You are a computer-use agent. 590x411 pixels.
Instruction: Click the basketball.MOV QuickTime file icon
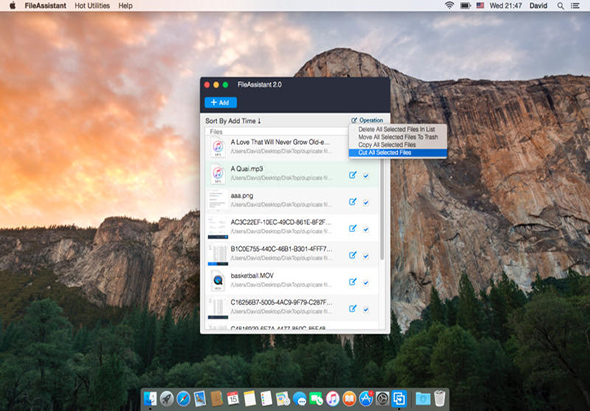[x=218, y=280]
